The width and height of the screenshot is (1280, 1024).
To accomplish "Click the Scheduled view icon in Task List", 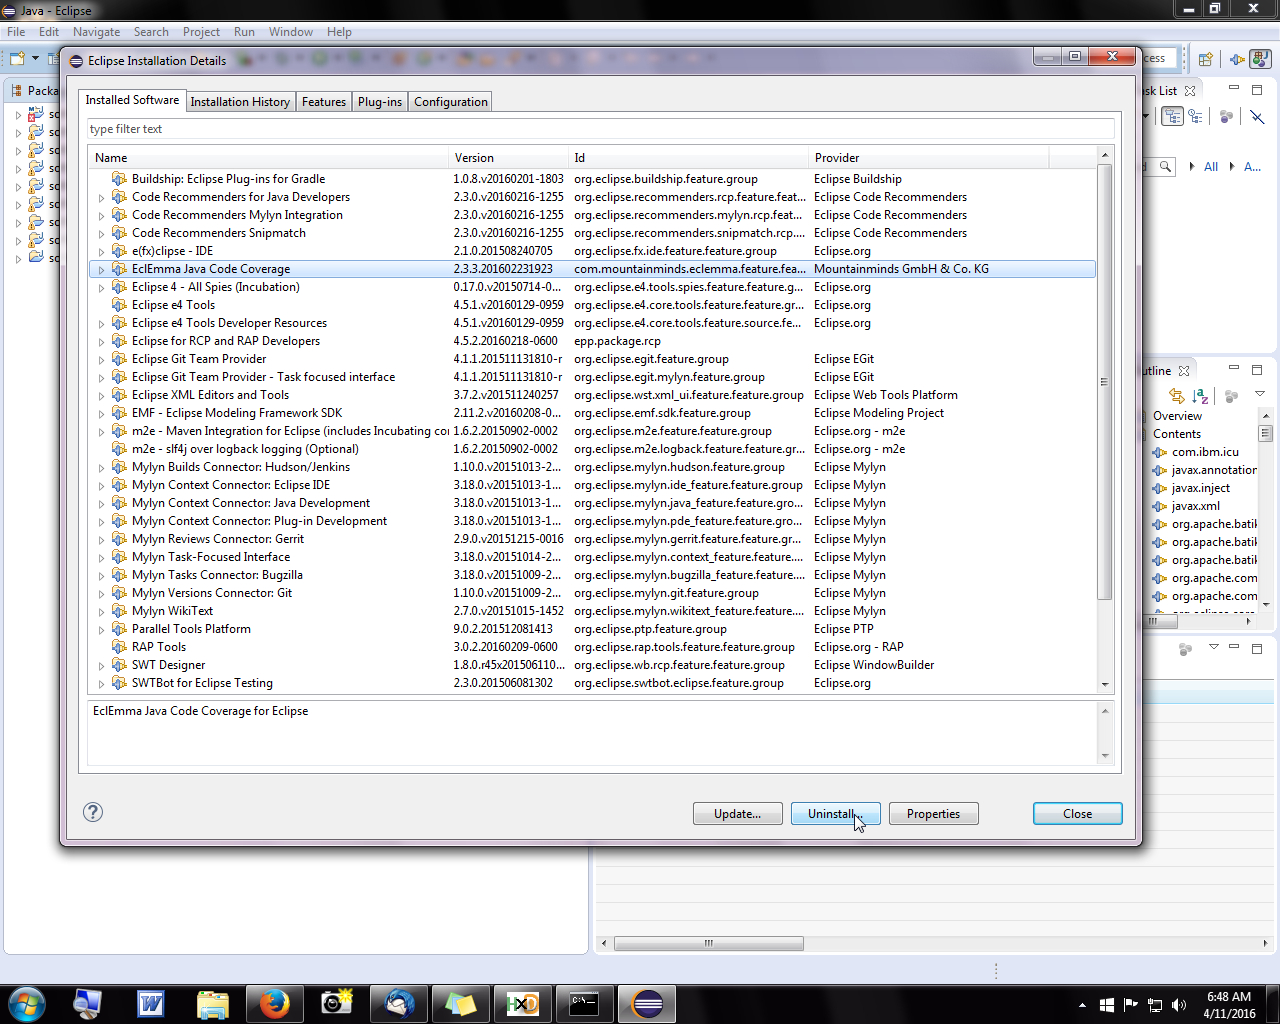I will [x=1195, y=117].
